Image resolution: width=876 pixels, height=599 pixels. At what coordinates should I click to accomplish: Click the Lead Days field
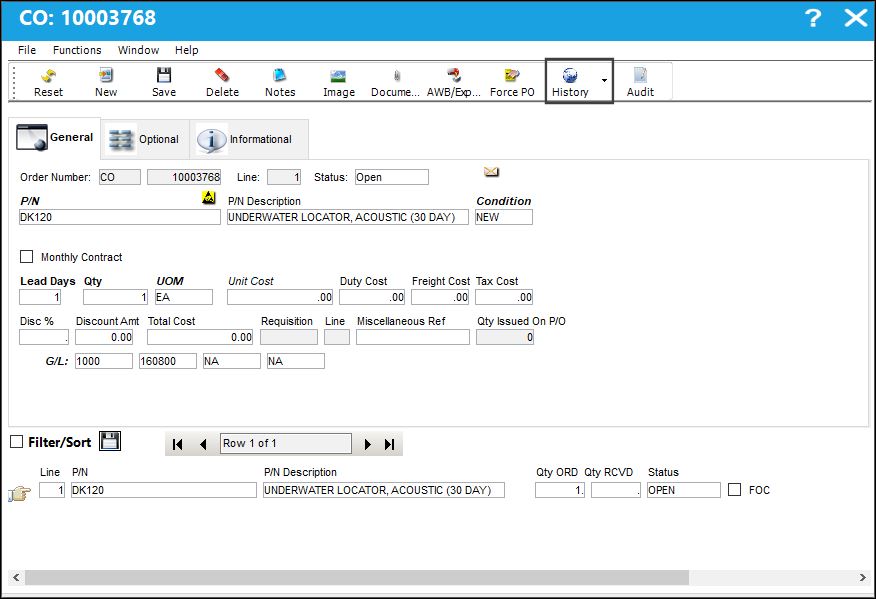[x=40, y=297]
